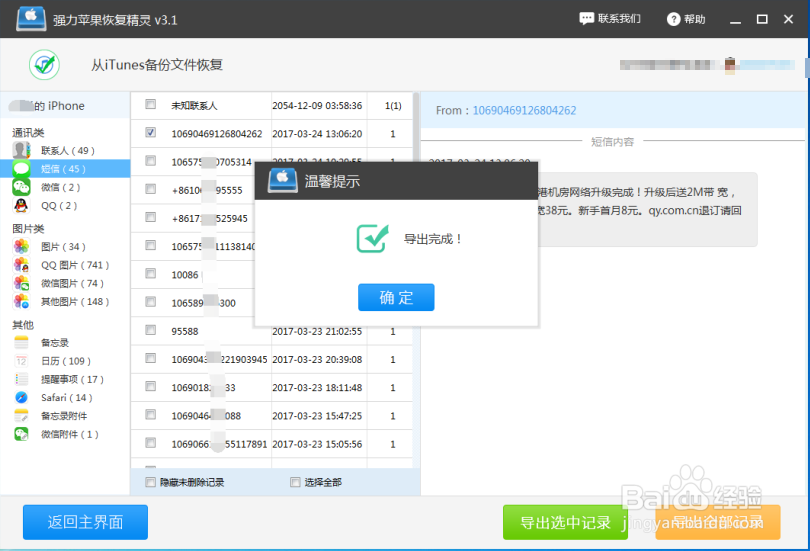Select the 短信 (45) message icon
810x551 pixels.
coord(21,169)
